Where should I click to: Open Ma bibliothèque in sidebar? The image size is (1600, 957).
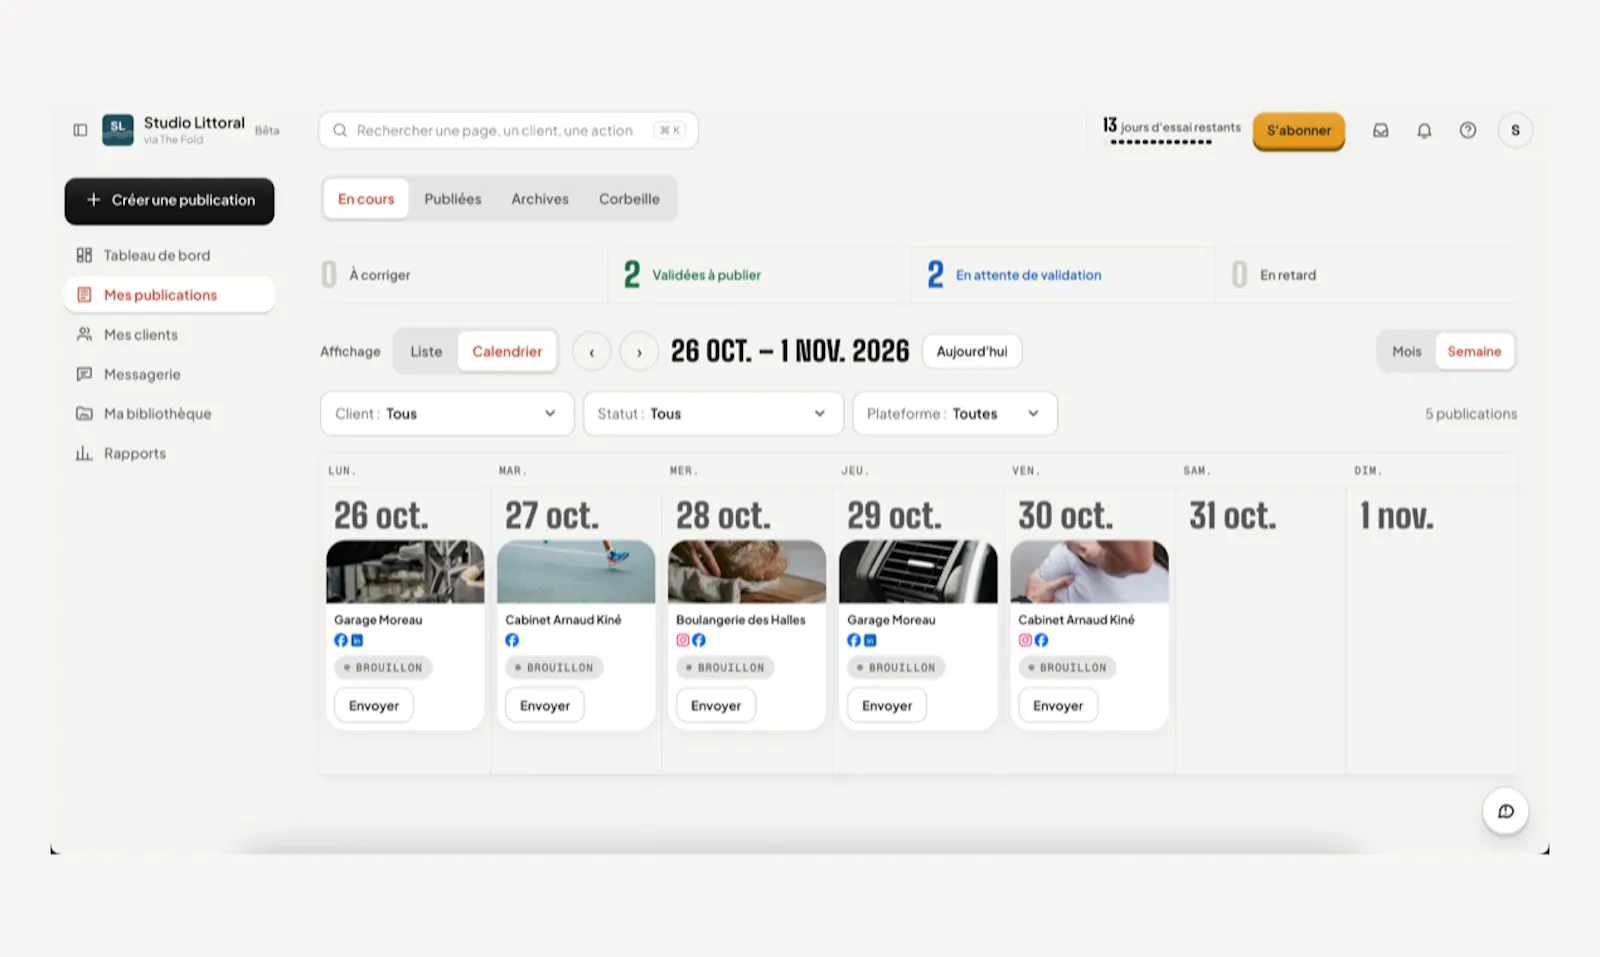pyautogui.click(x=169, y=413)
